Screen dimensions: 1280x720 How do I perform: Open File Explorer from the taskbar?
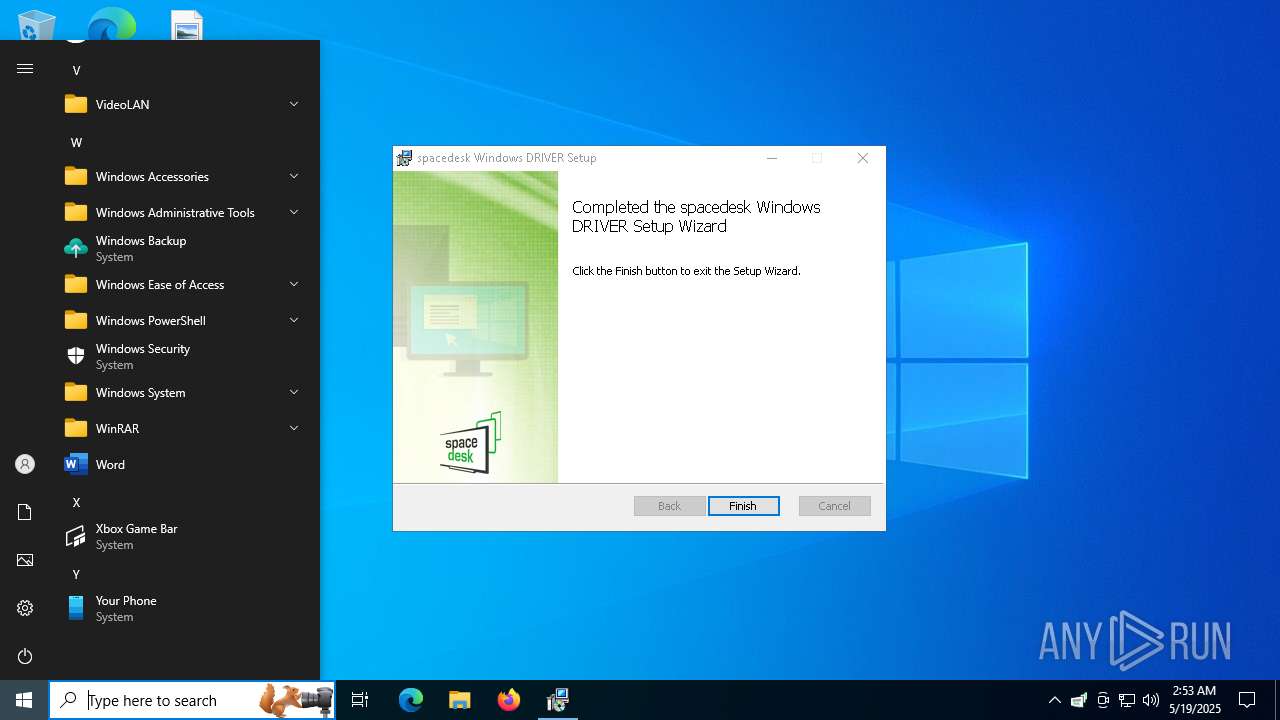click(460, 700)
